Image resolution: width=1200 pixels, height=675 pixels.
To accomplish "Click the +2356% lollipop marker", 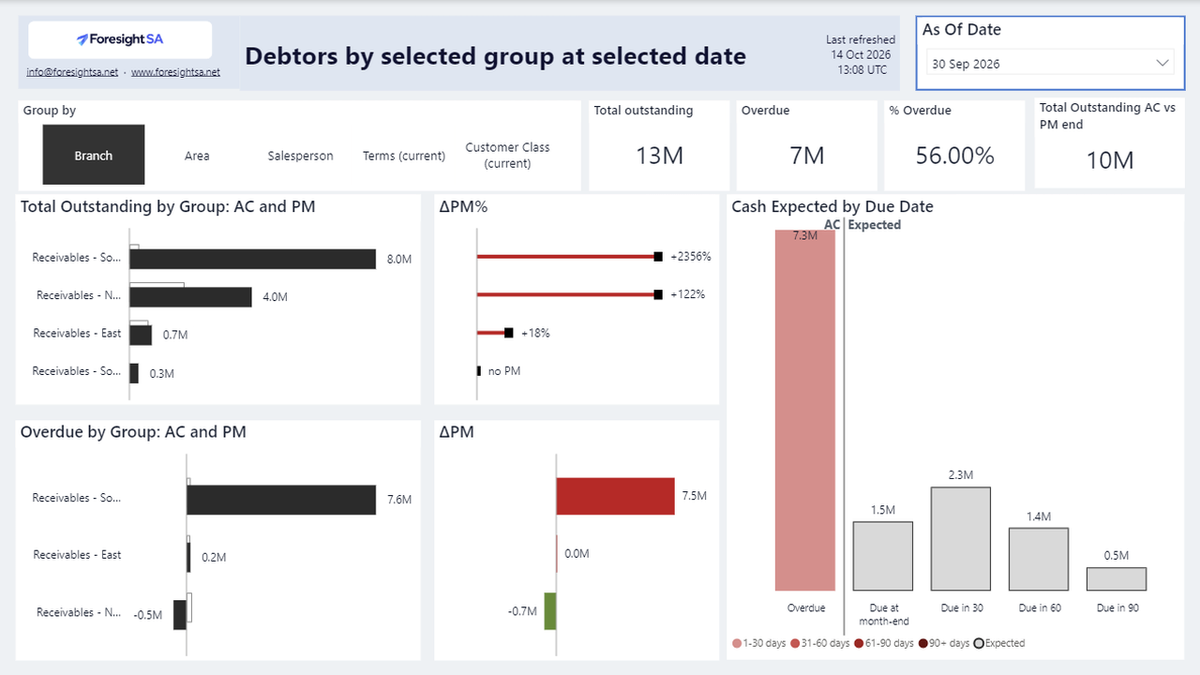I will click(x=658, y=257).
